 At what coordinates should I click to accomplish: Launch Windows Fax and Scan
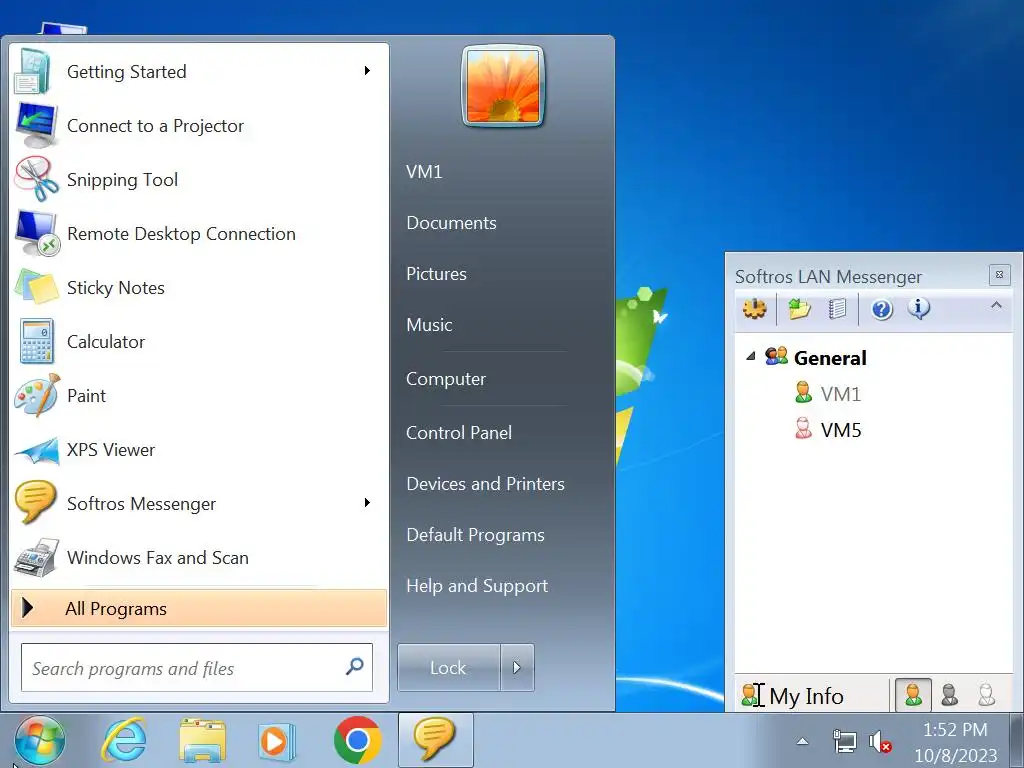199,558
